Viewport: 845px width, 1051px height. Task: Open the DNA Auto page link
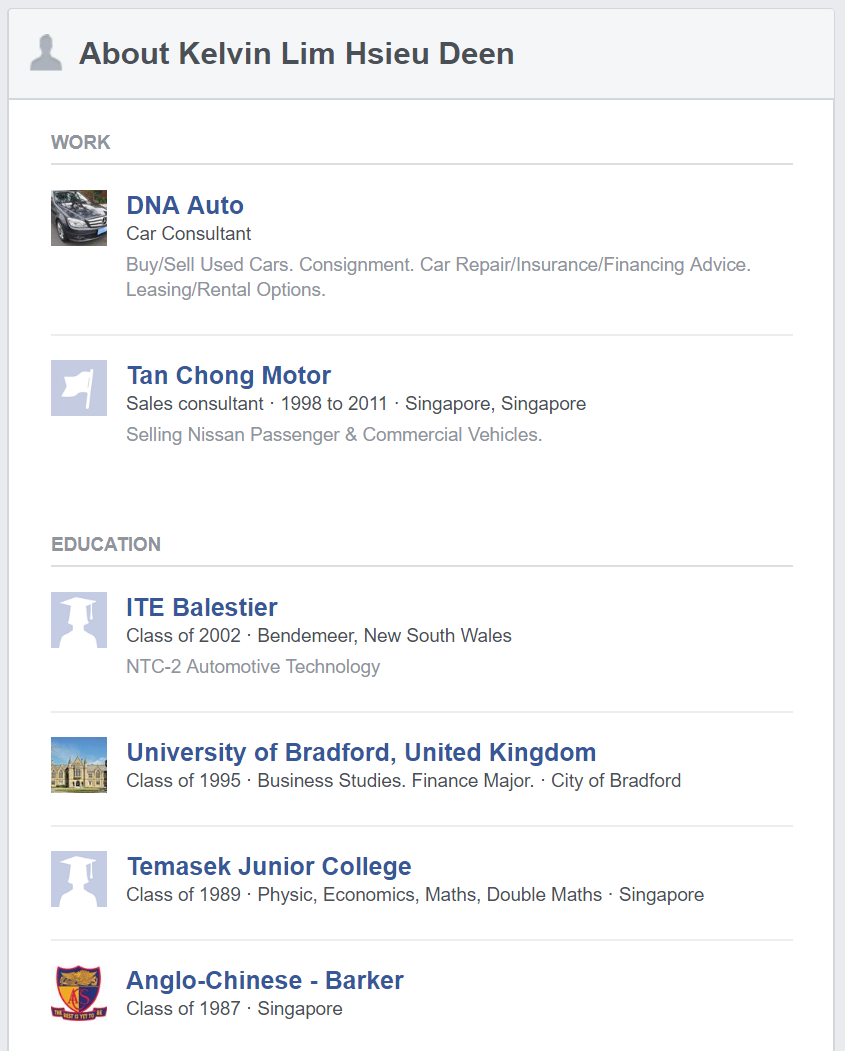pos(185,205)
